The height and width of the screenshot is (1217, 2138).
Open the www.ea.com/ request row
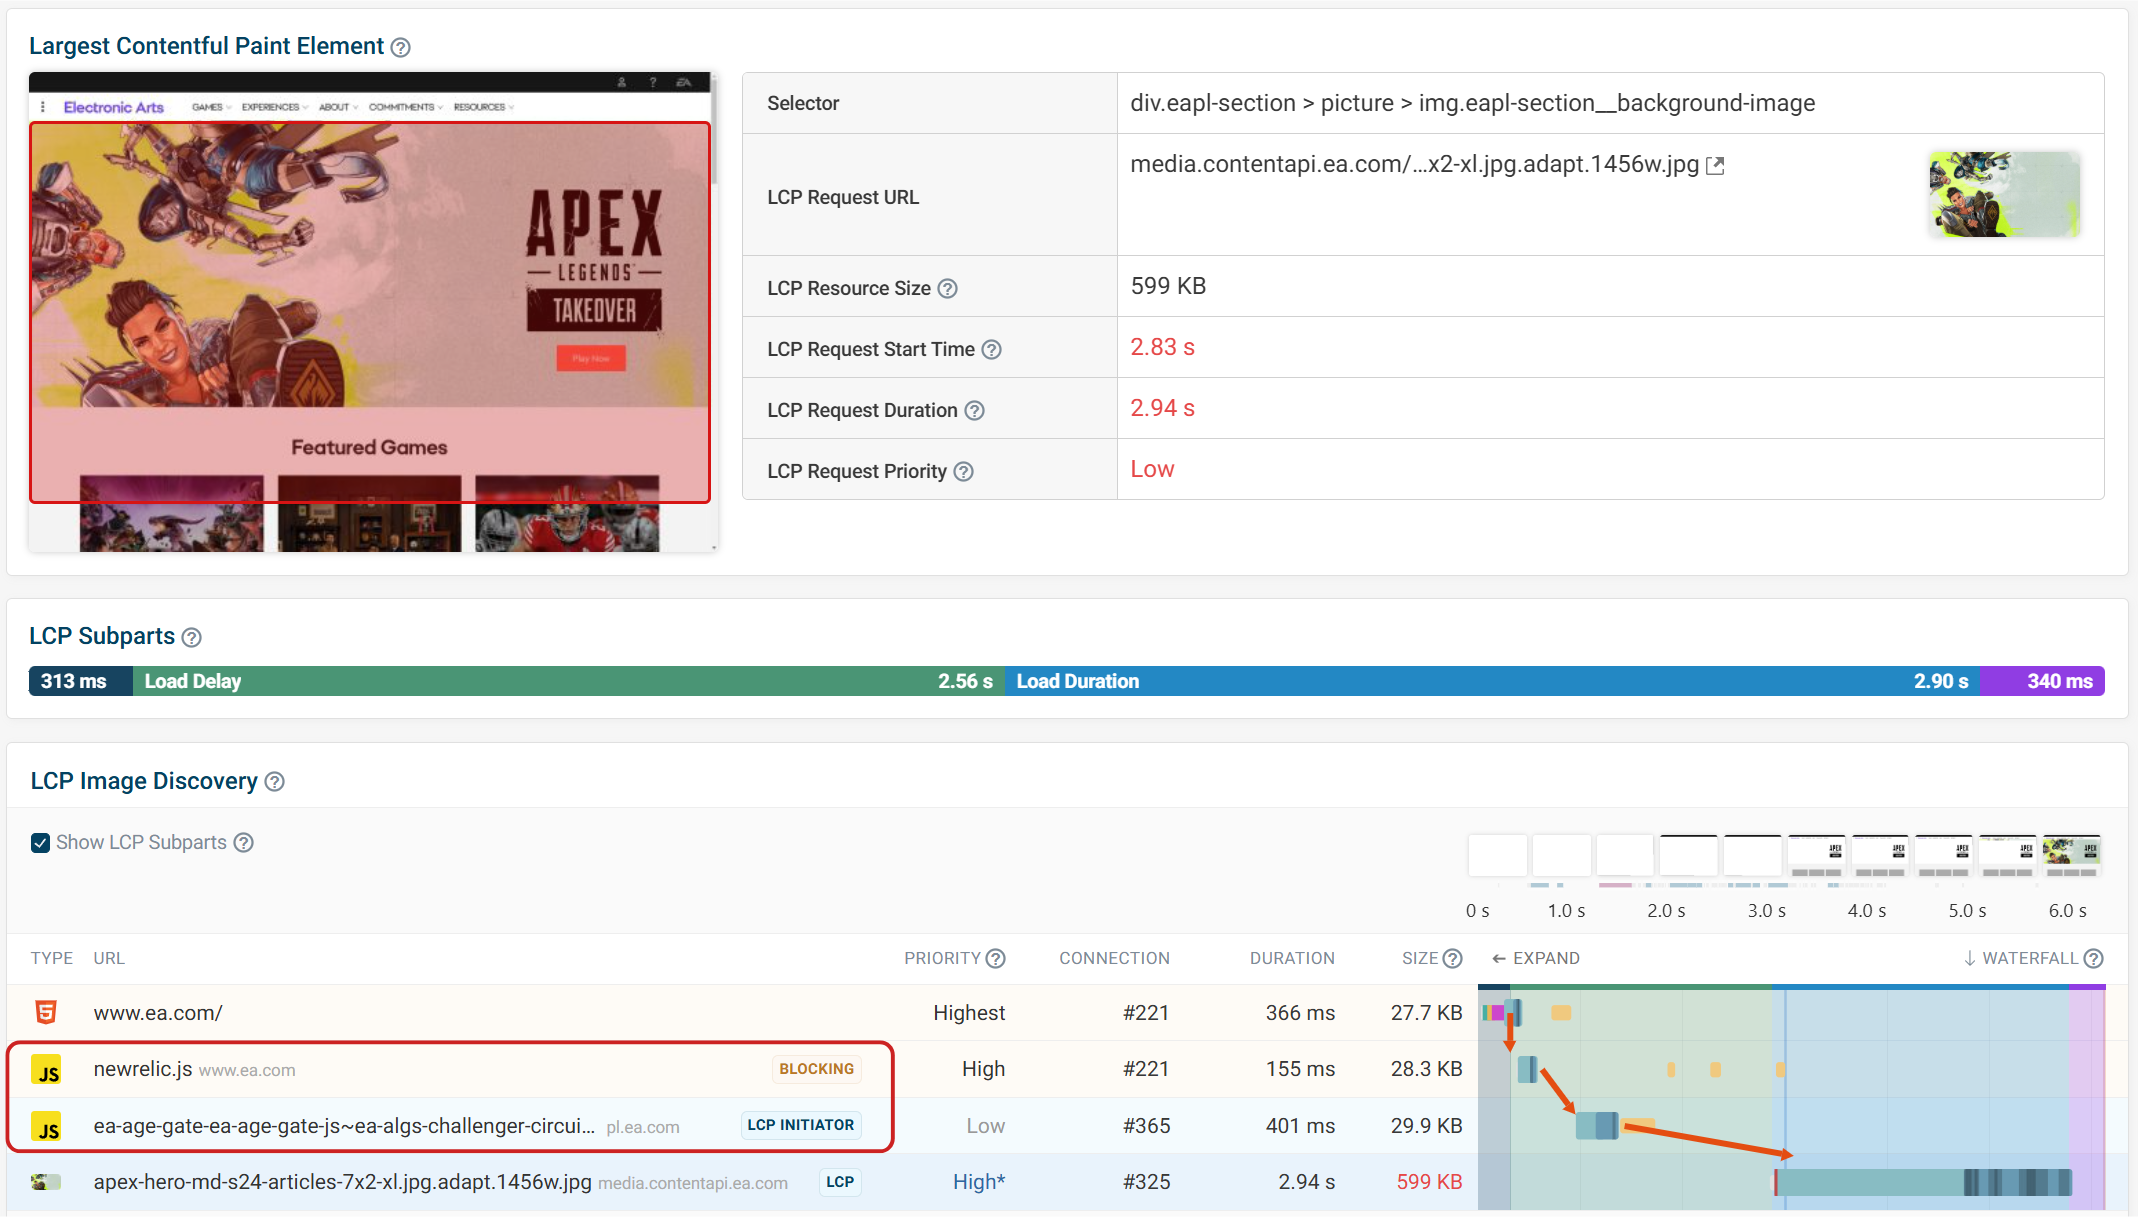coord(1067,1013)
